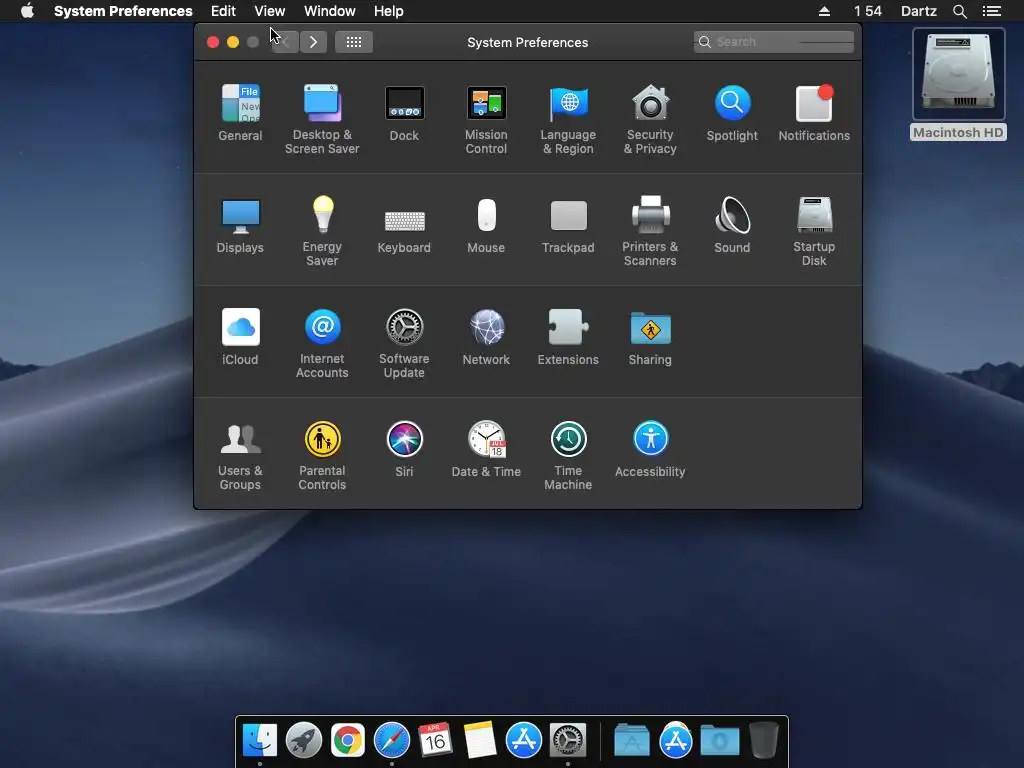Click the eject icon in menu bar
This screenshot has width=1024, height=768.
coord(824,11)
